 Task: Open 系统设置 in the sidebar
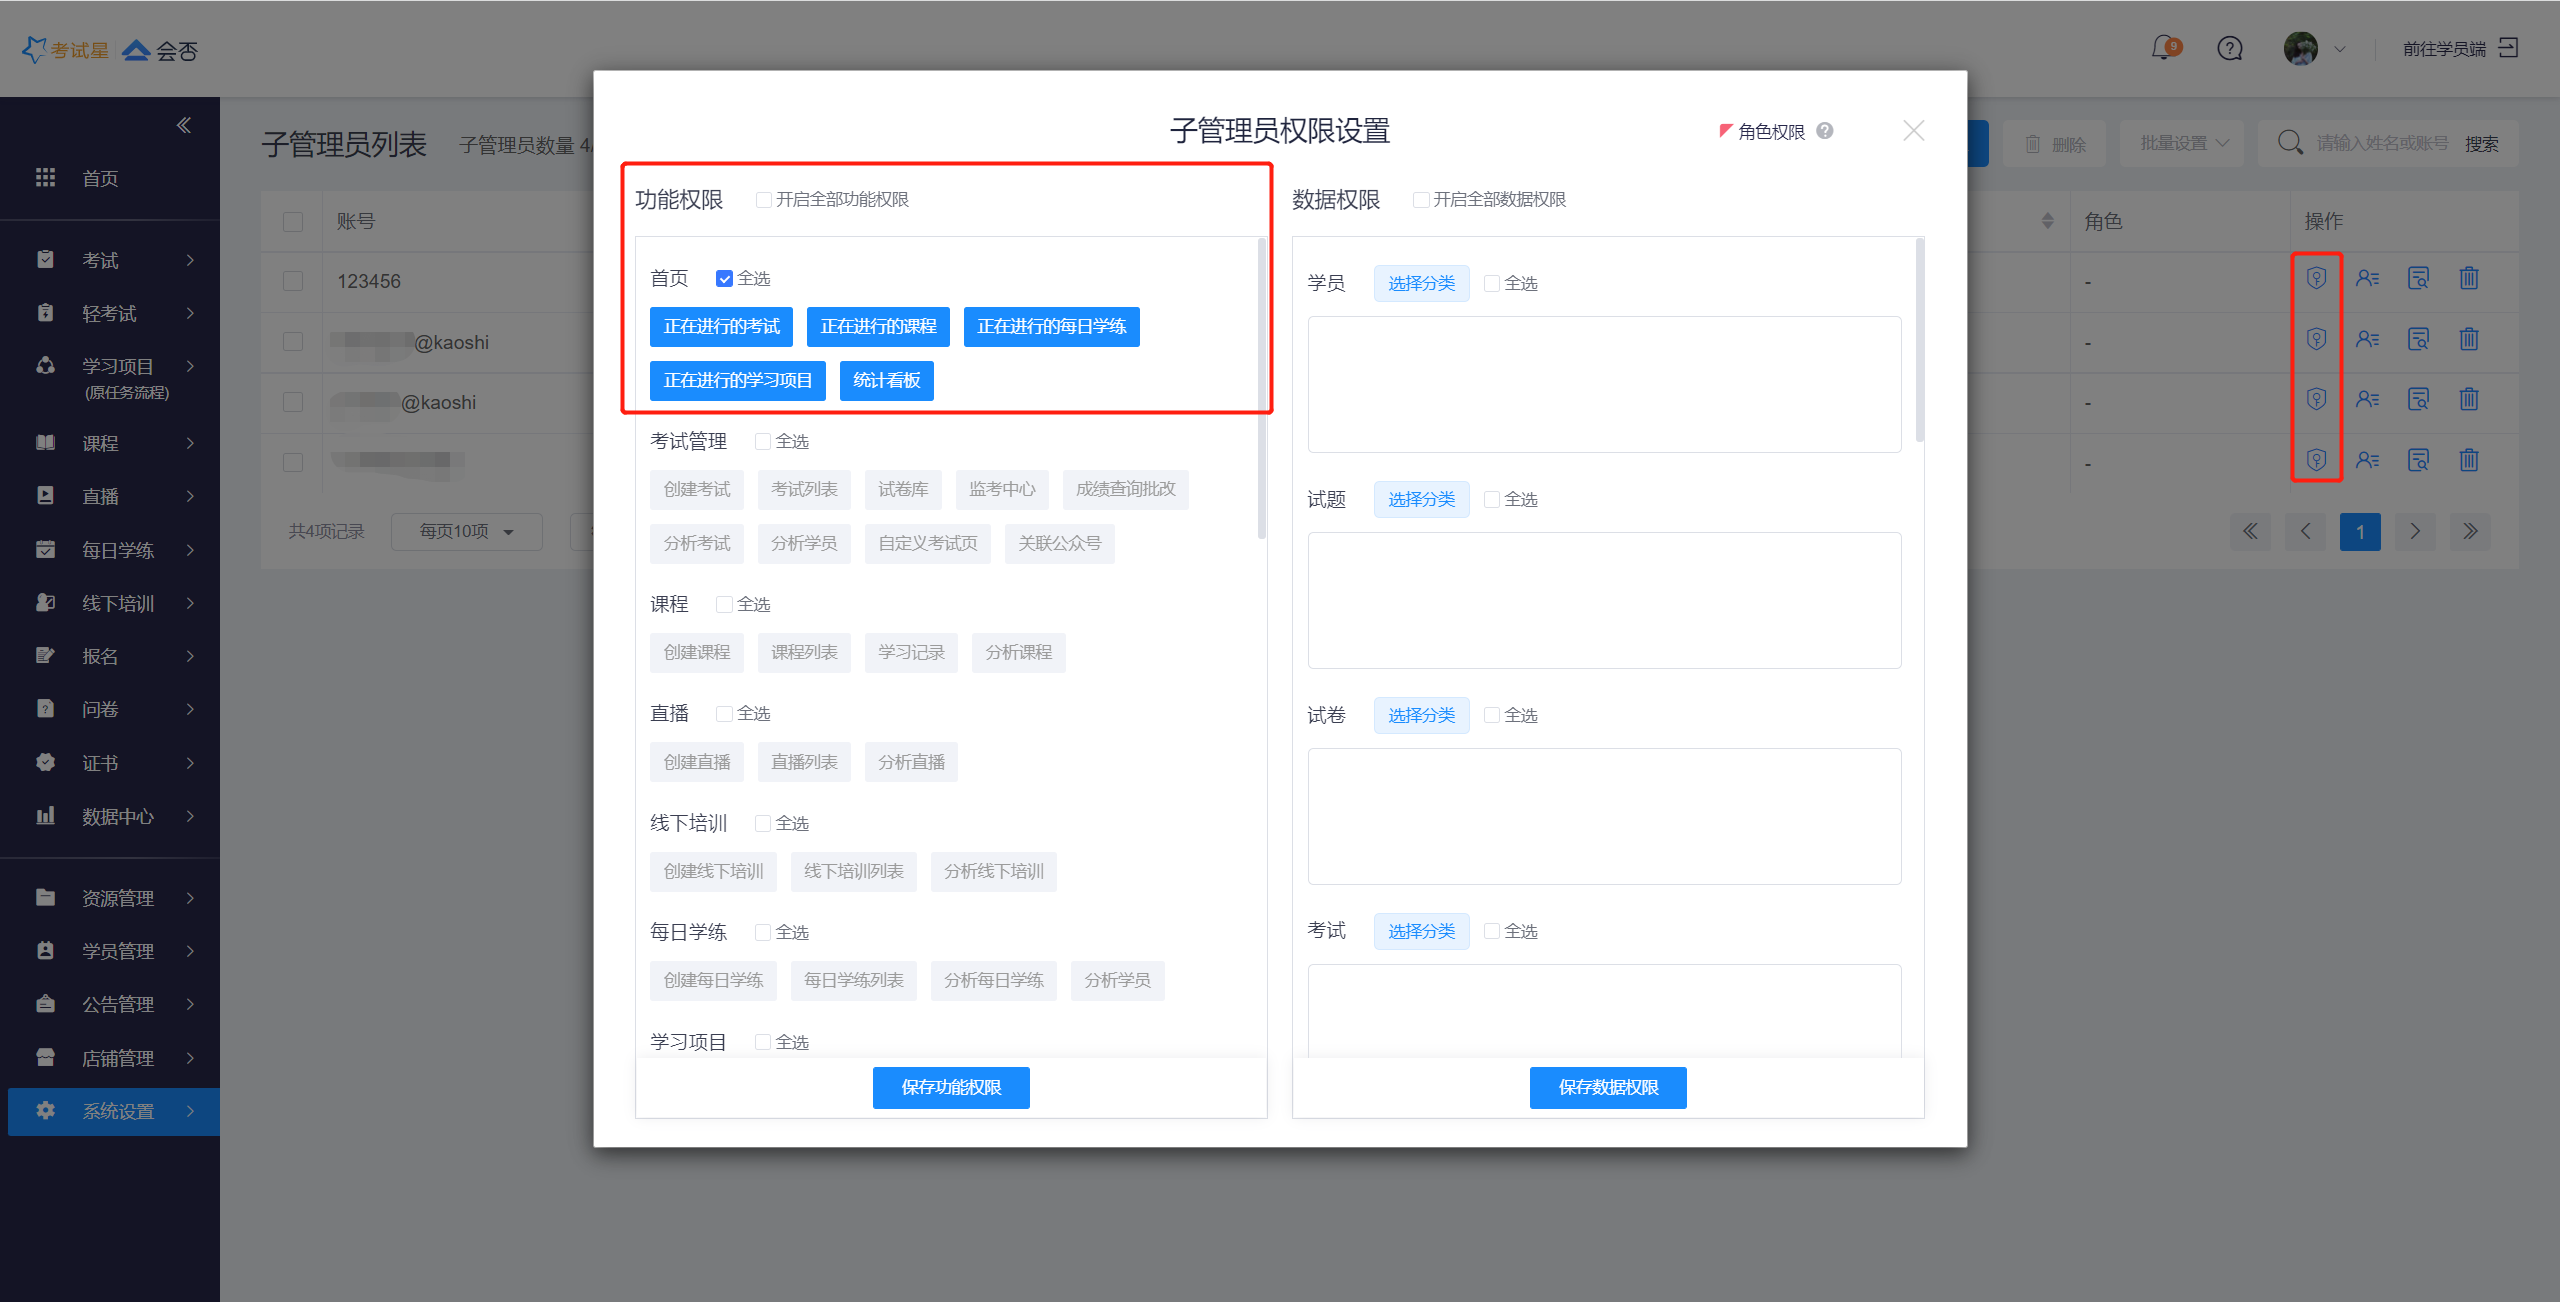118,1111
